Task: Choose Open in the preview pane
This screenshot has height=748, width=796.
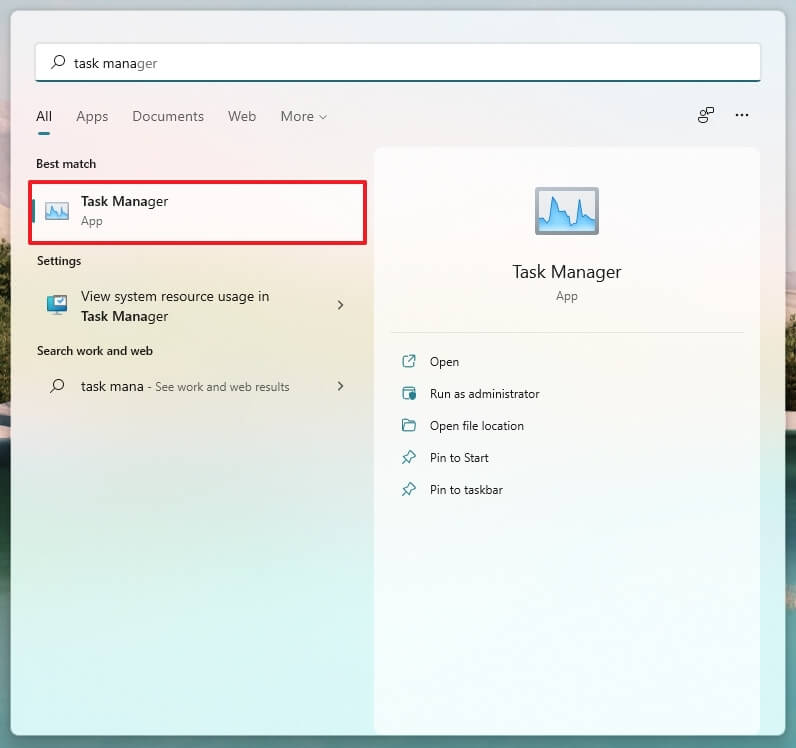Action: (x=444, y=362)
